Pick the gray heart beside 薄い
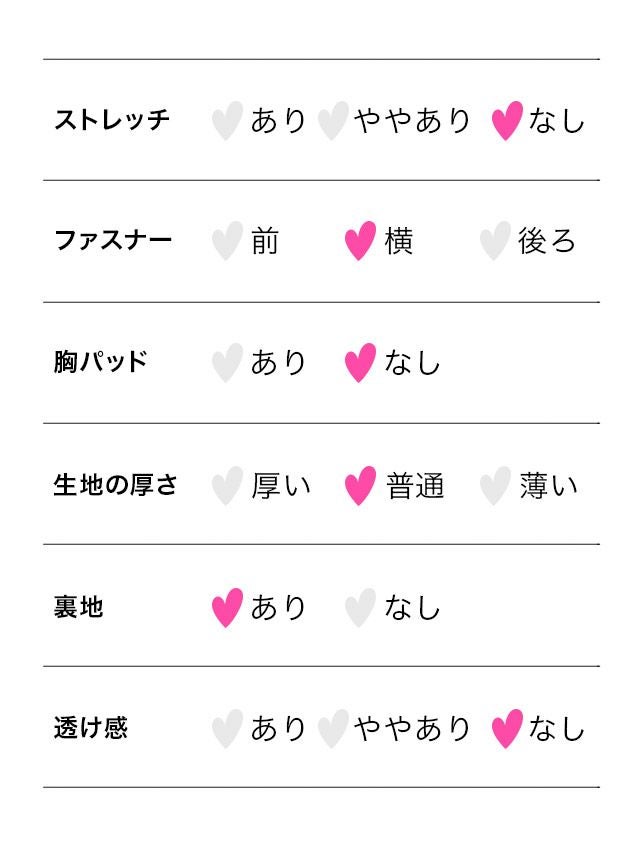This screenshot has height=854, width=640. click(494, 486)
